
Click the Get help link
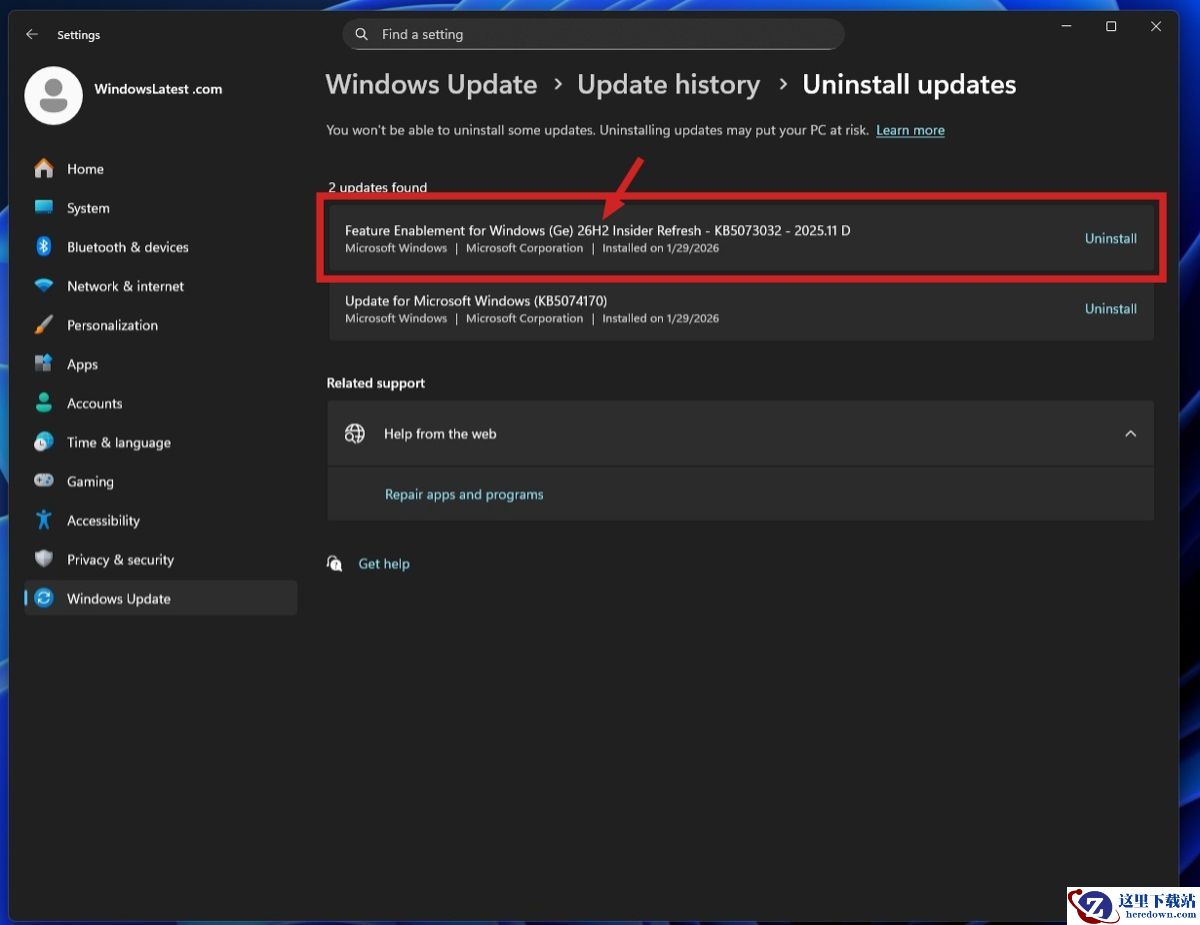(x=384, y=564)
